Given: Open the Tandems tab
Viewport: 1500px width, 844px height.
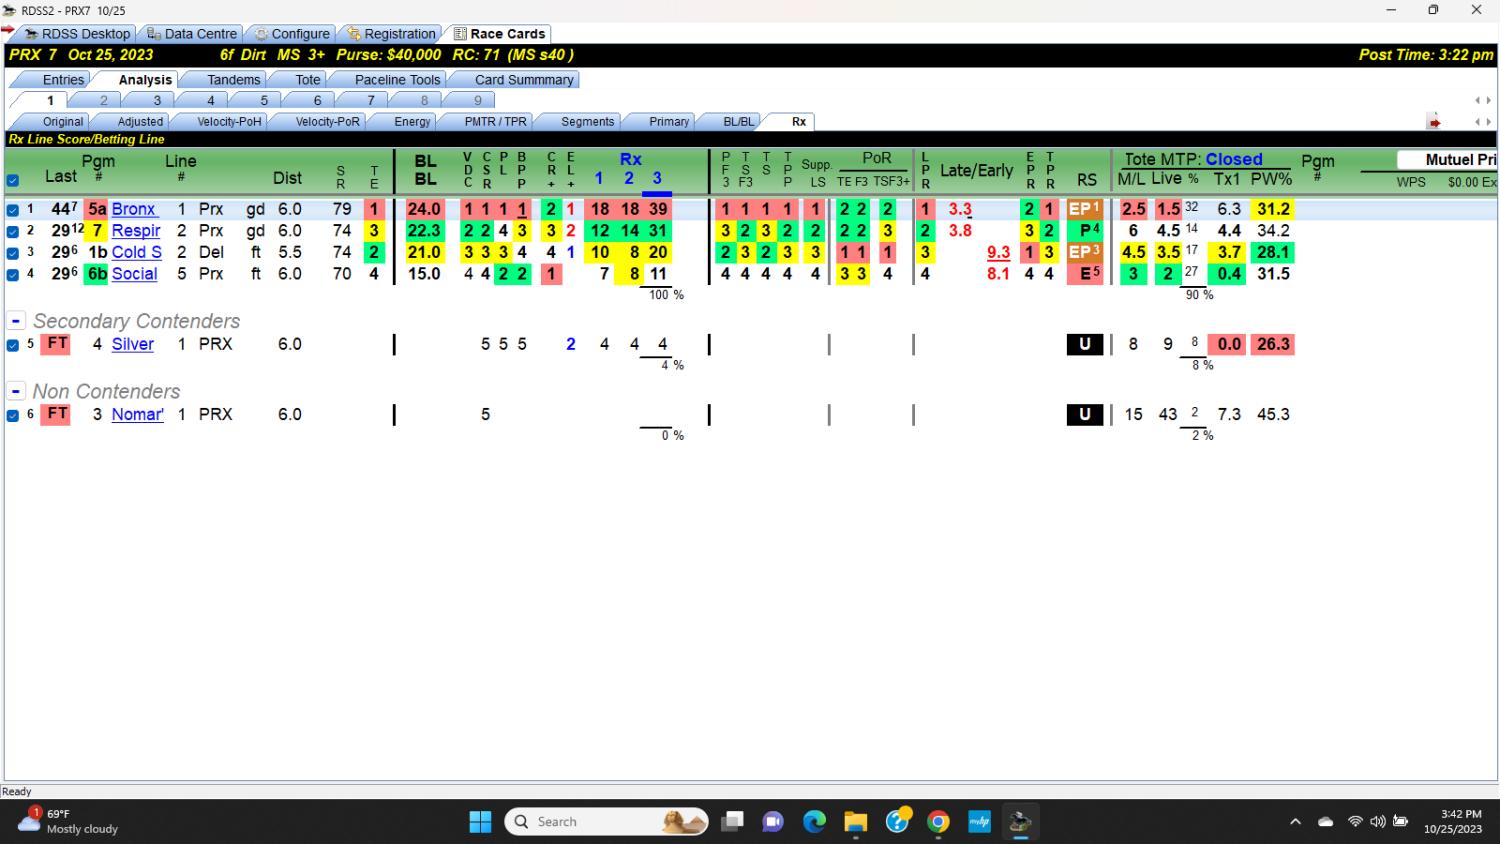Looking at the screenshot, I should coord(233,80).
